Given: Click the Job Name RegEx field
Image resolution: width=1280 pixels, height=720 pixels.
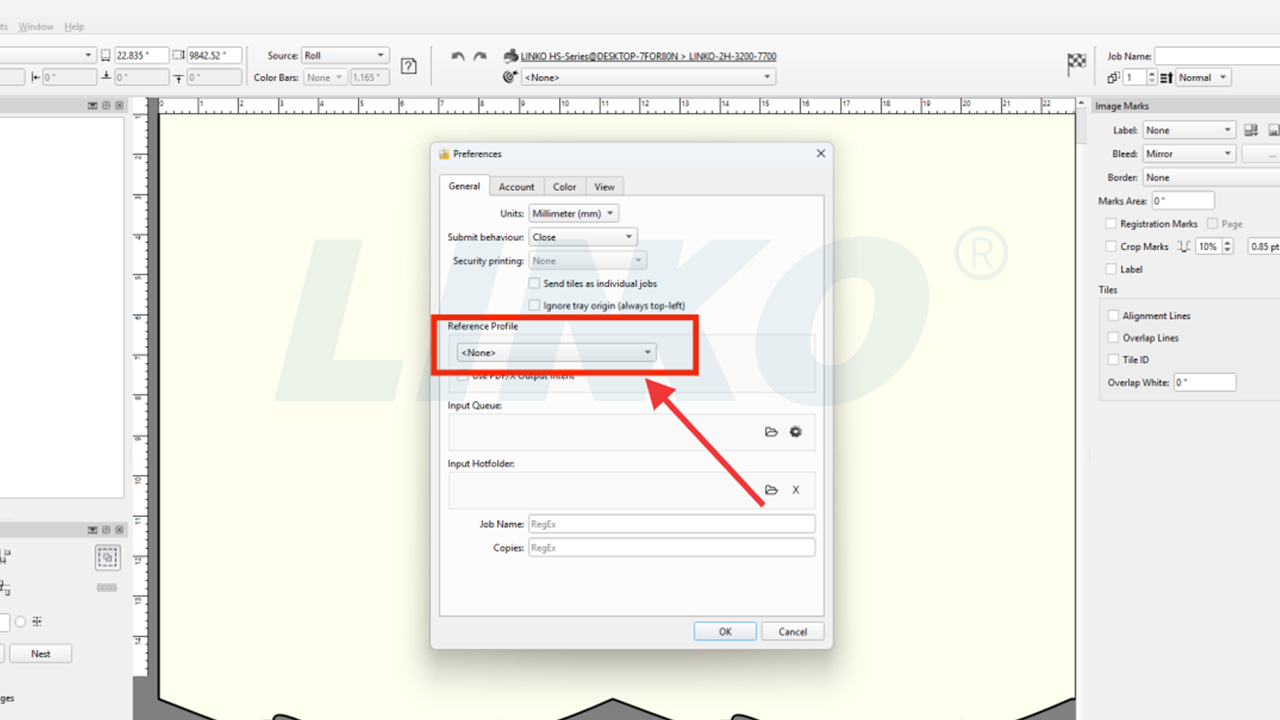Looking at the screenshot, I should coord(671,524).
